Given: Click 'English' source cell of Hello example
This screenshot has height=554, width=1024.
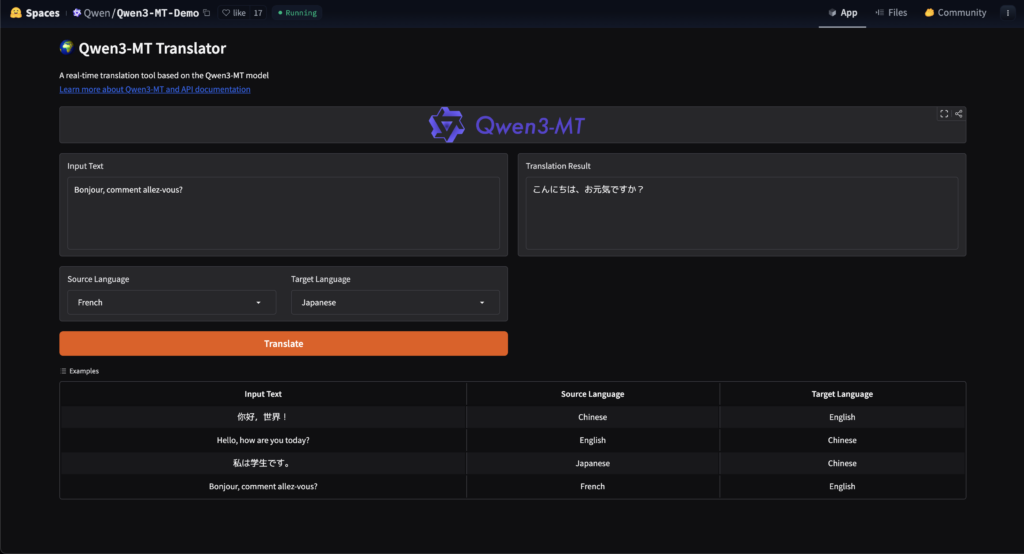Looking at the screenshot, I should [x=592, y=440].
